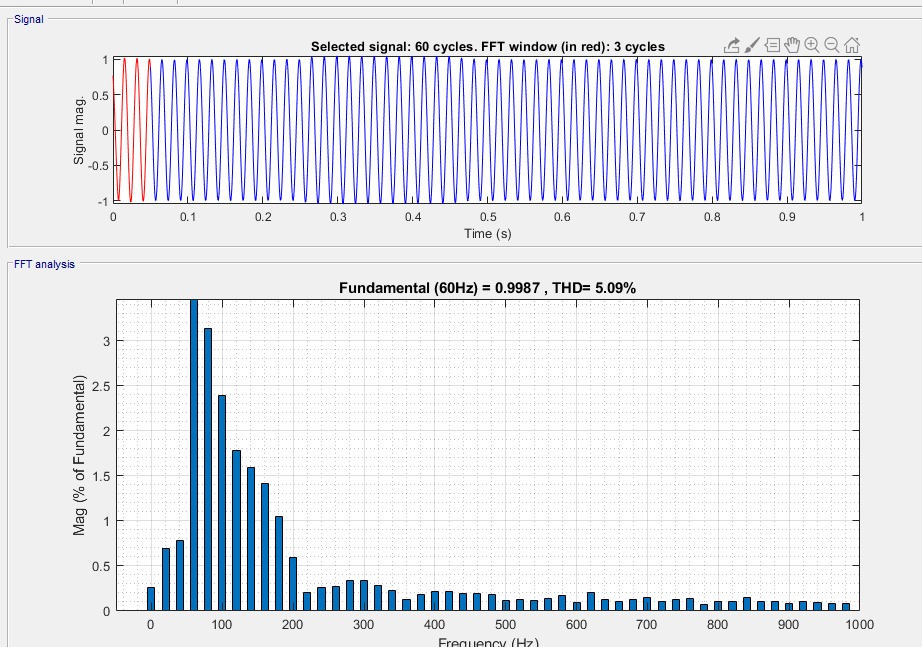Activate the brush data tool icon

pyautogui.click(x=752, y=45)
